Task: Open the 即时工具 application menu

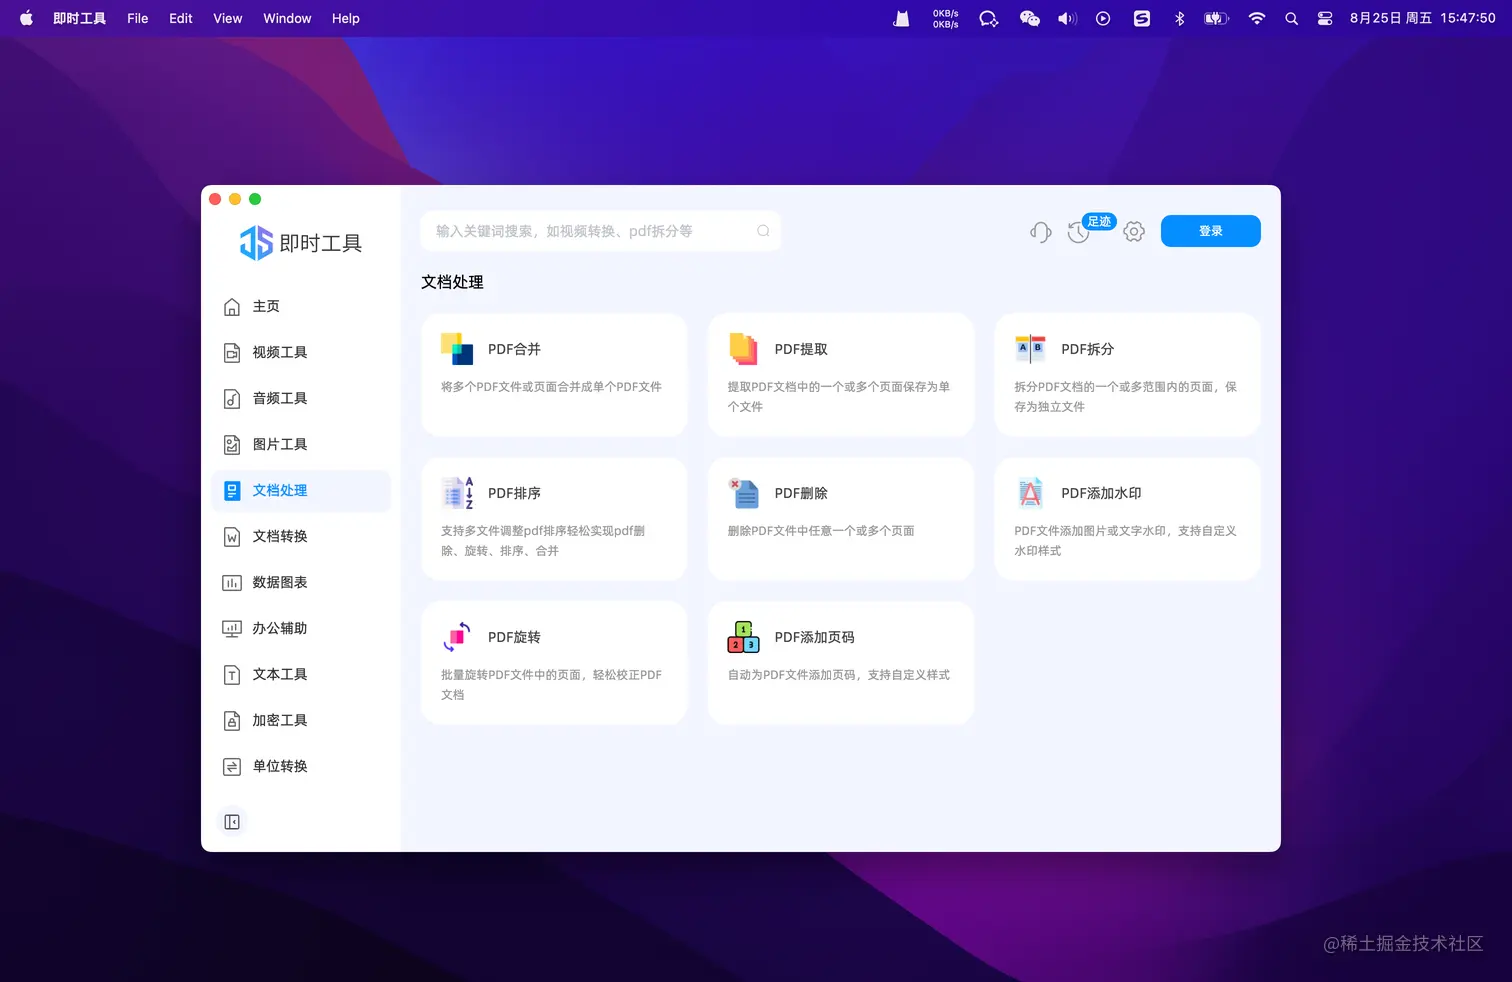Action: [x=80, y=18]
